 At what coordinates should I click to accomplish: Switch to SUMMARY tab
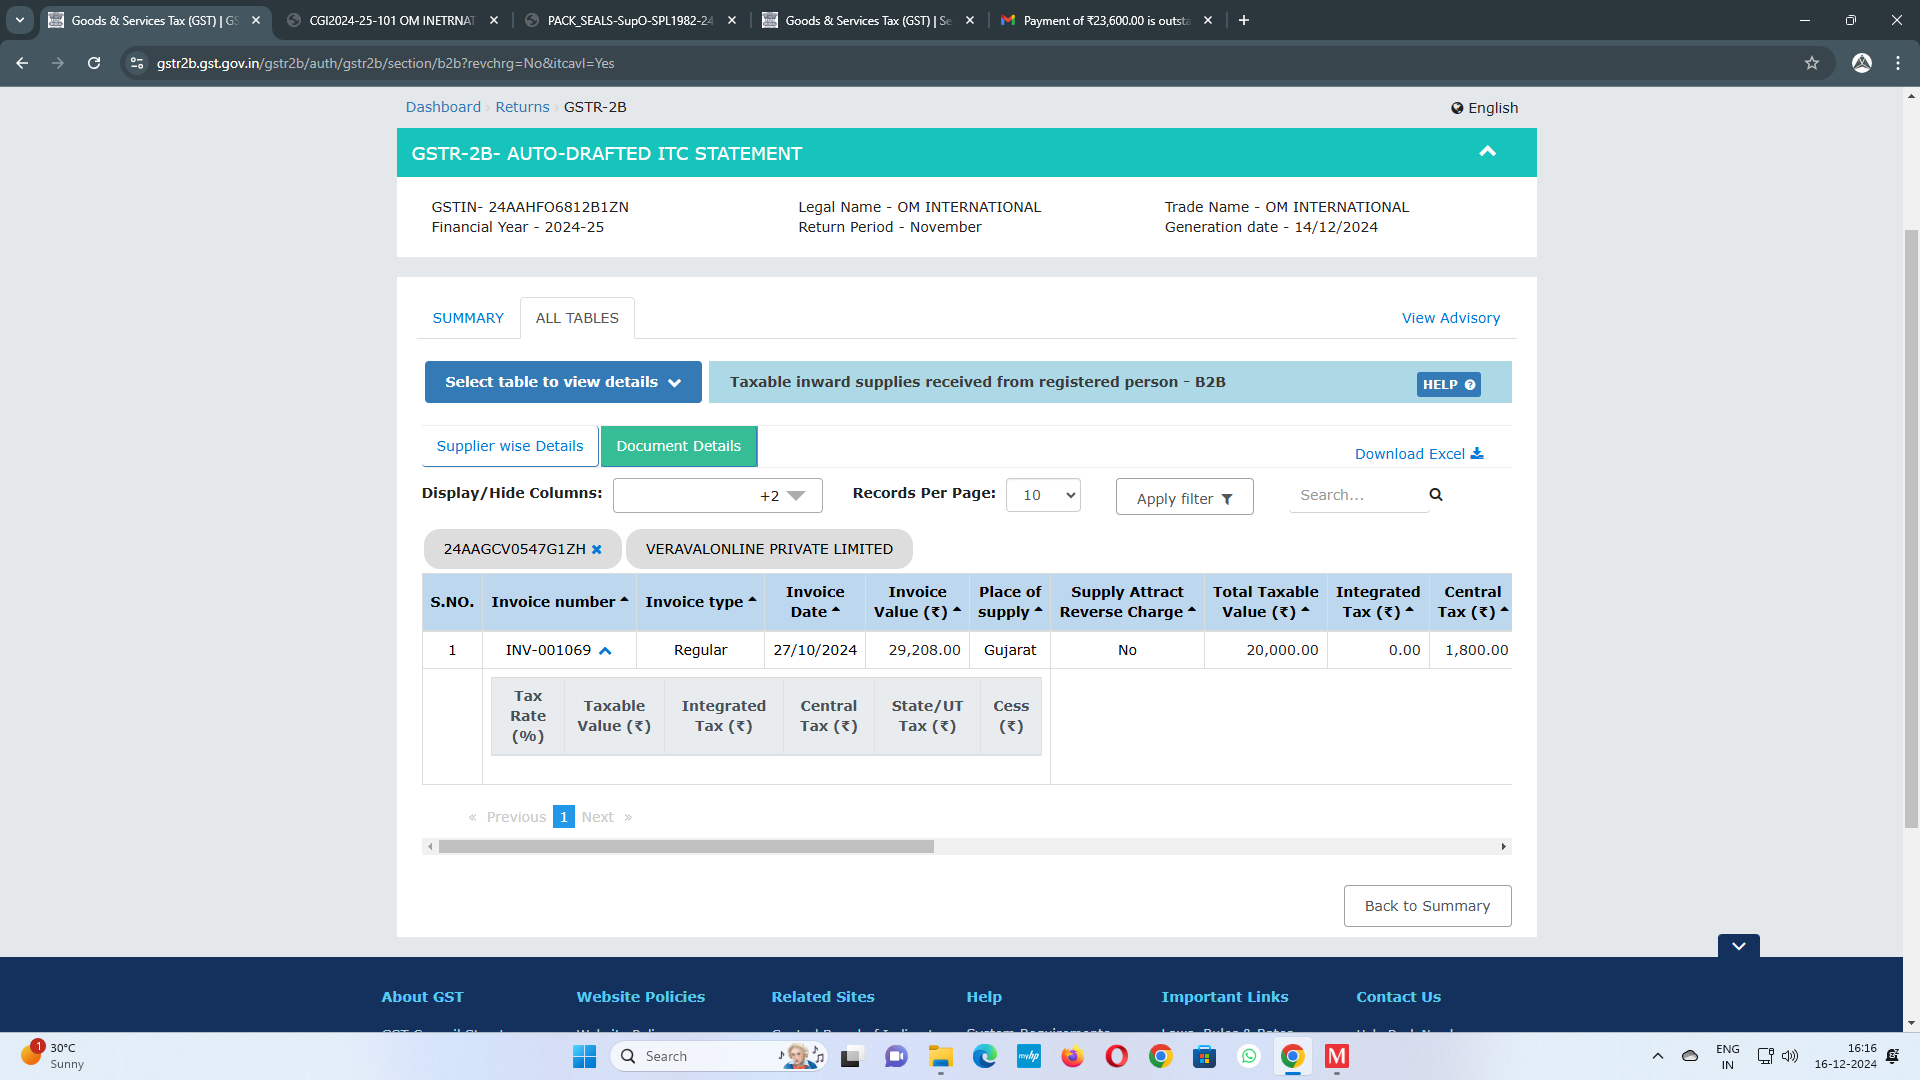pyautogui.click(x=468, y=318)
